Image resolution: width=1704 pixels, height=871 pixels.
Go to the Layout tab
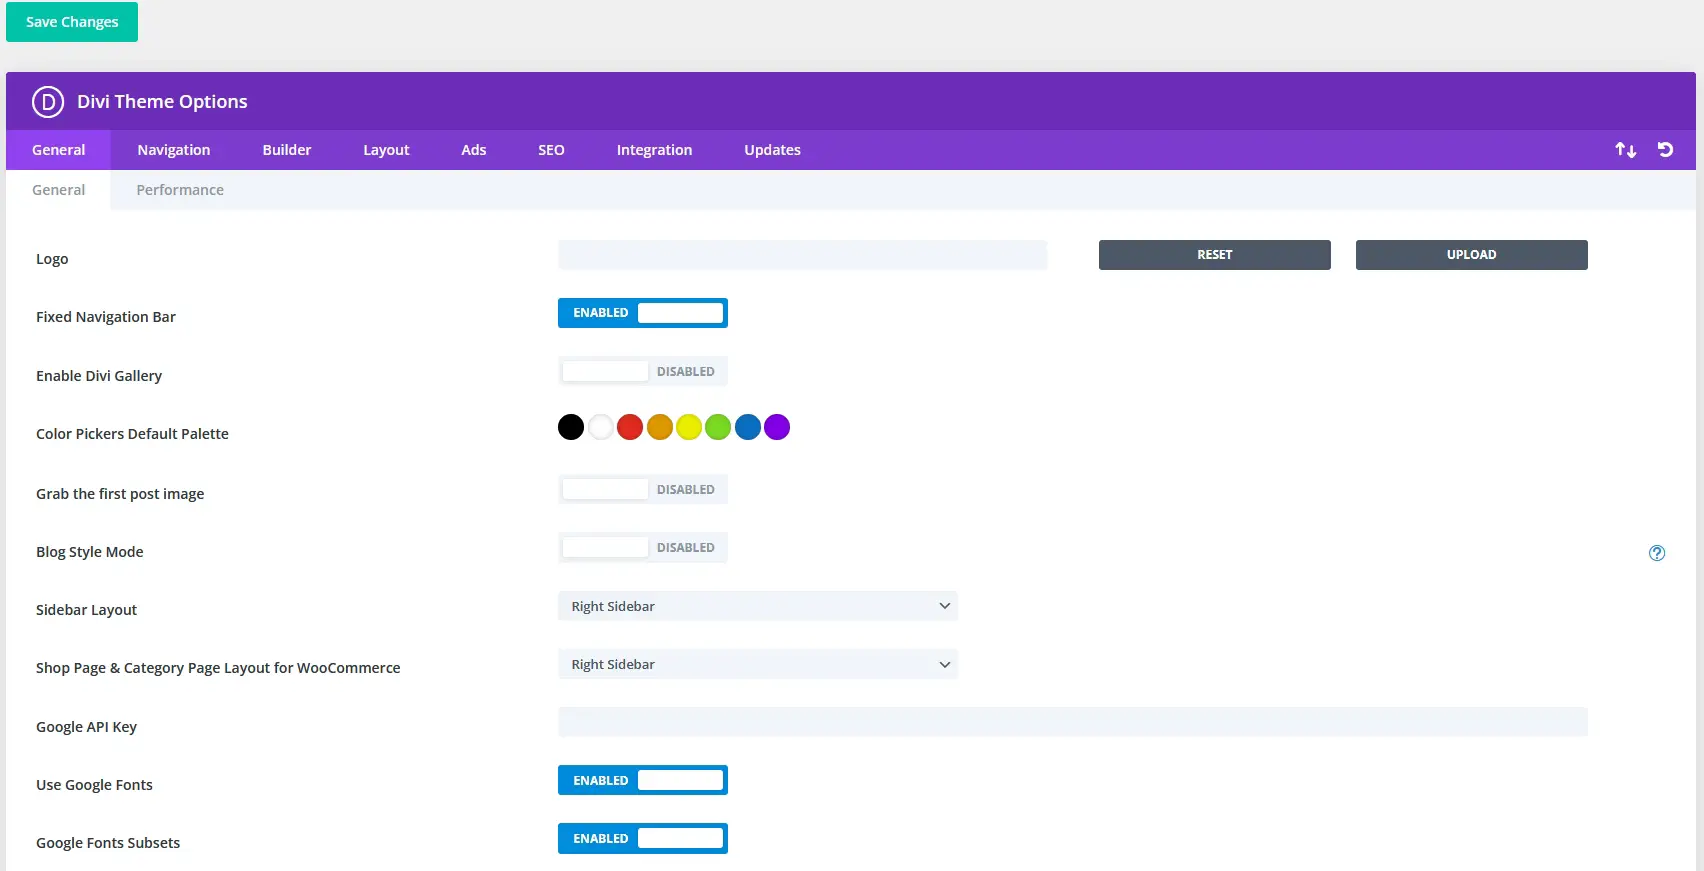[x=386, y=150]
